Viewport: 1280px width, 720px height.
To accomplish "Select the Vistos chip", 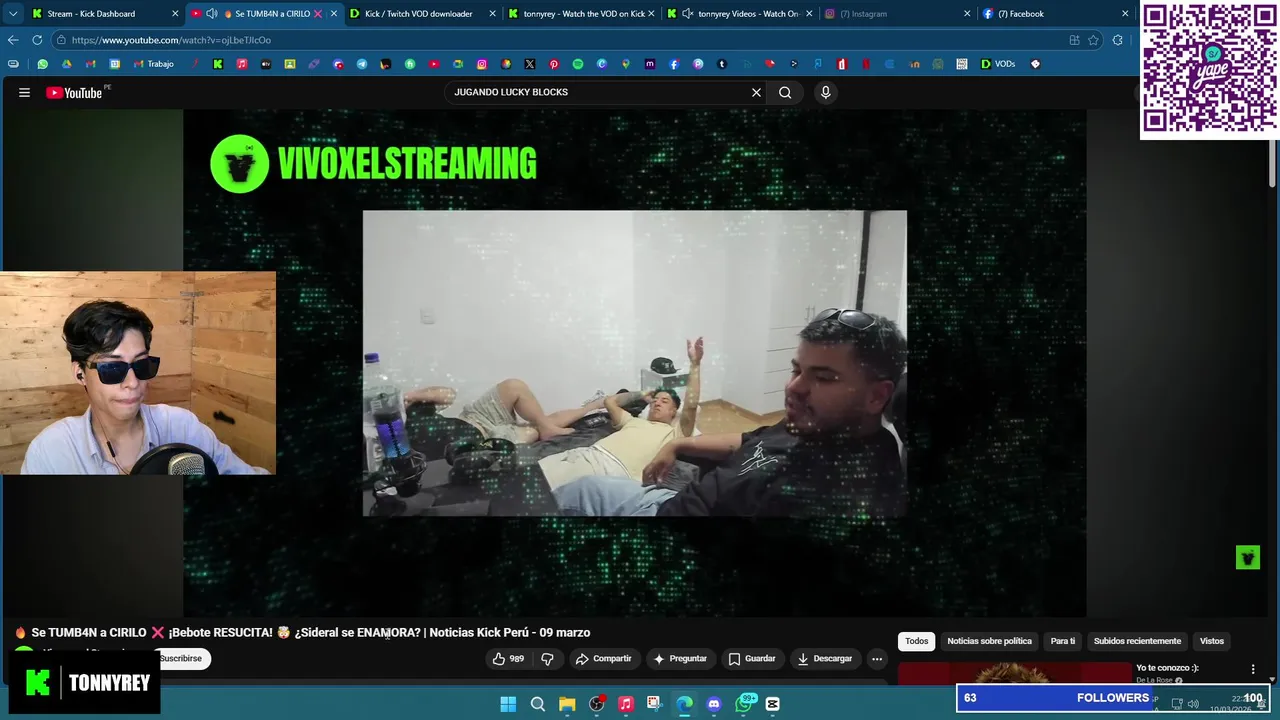I will pos(1212,641).
